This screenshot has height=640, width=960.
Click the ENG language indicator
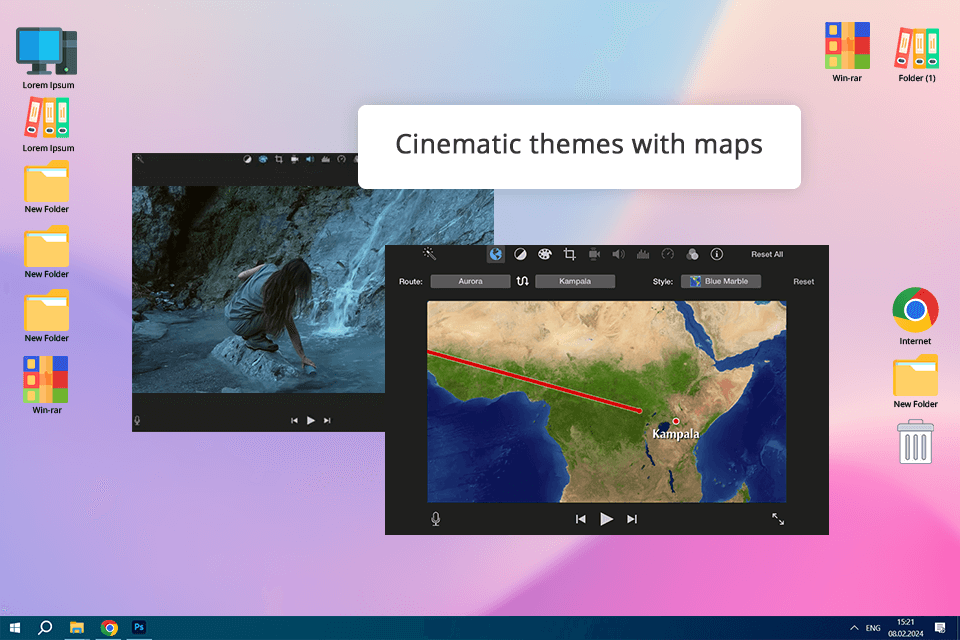point(873,628)
